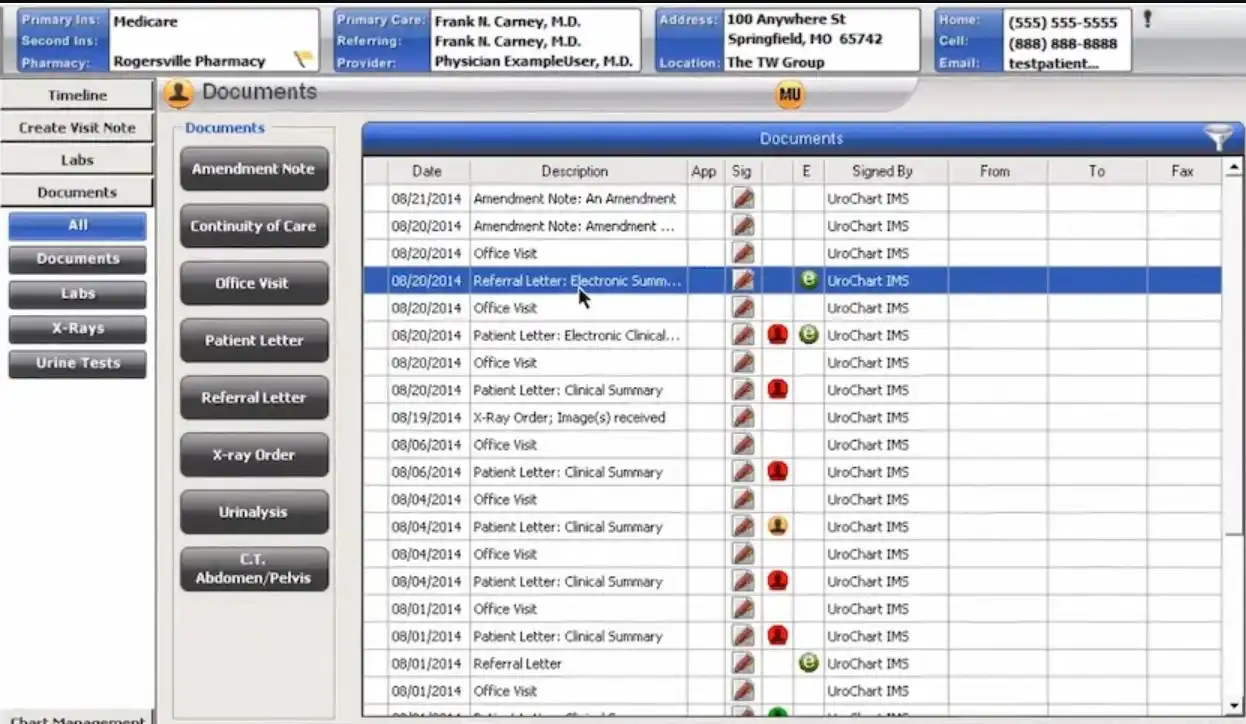Click the person icon in the Documents header
Screen dimensions: 1246x724
pyautogui.click(x=177, y=92)
